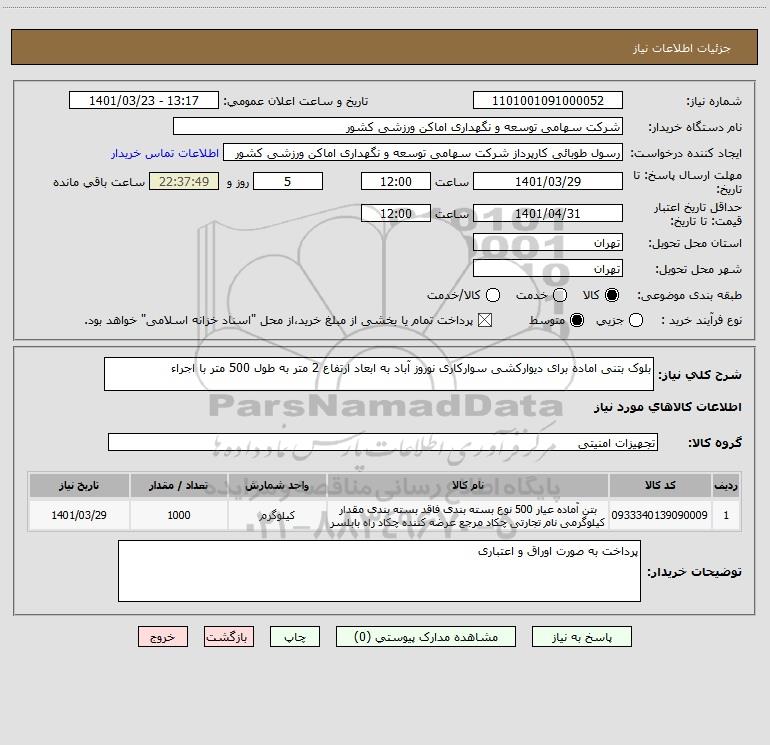
Task: Click the price validity date 1401/04/31 field
Action: 548,214
